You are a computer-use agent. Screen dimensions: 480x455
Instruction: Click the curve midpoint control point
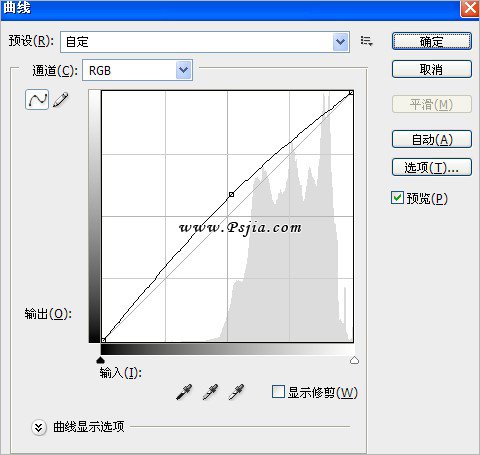tap(231, 194)
